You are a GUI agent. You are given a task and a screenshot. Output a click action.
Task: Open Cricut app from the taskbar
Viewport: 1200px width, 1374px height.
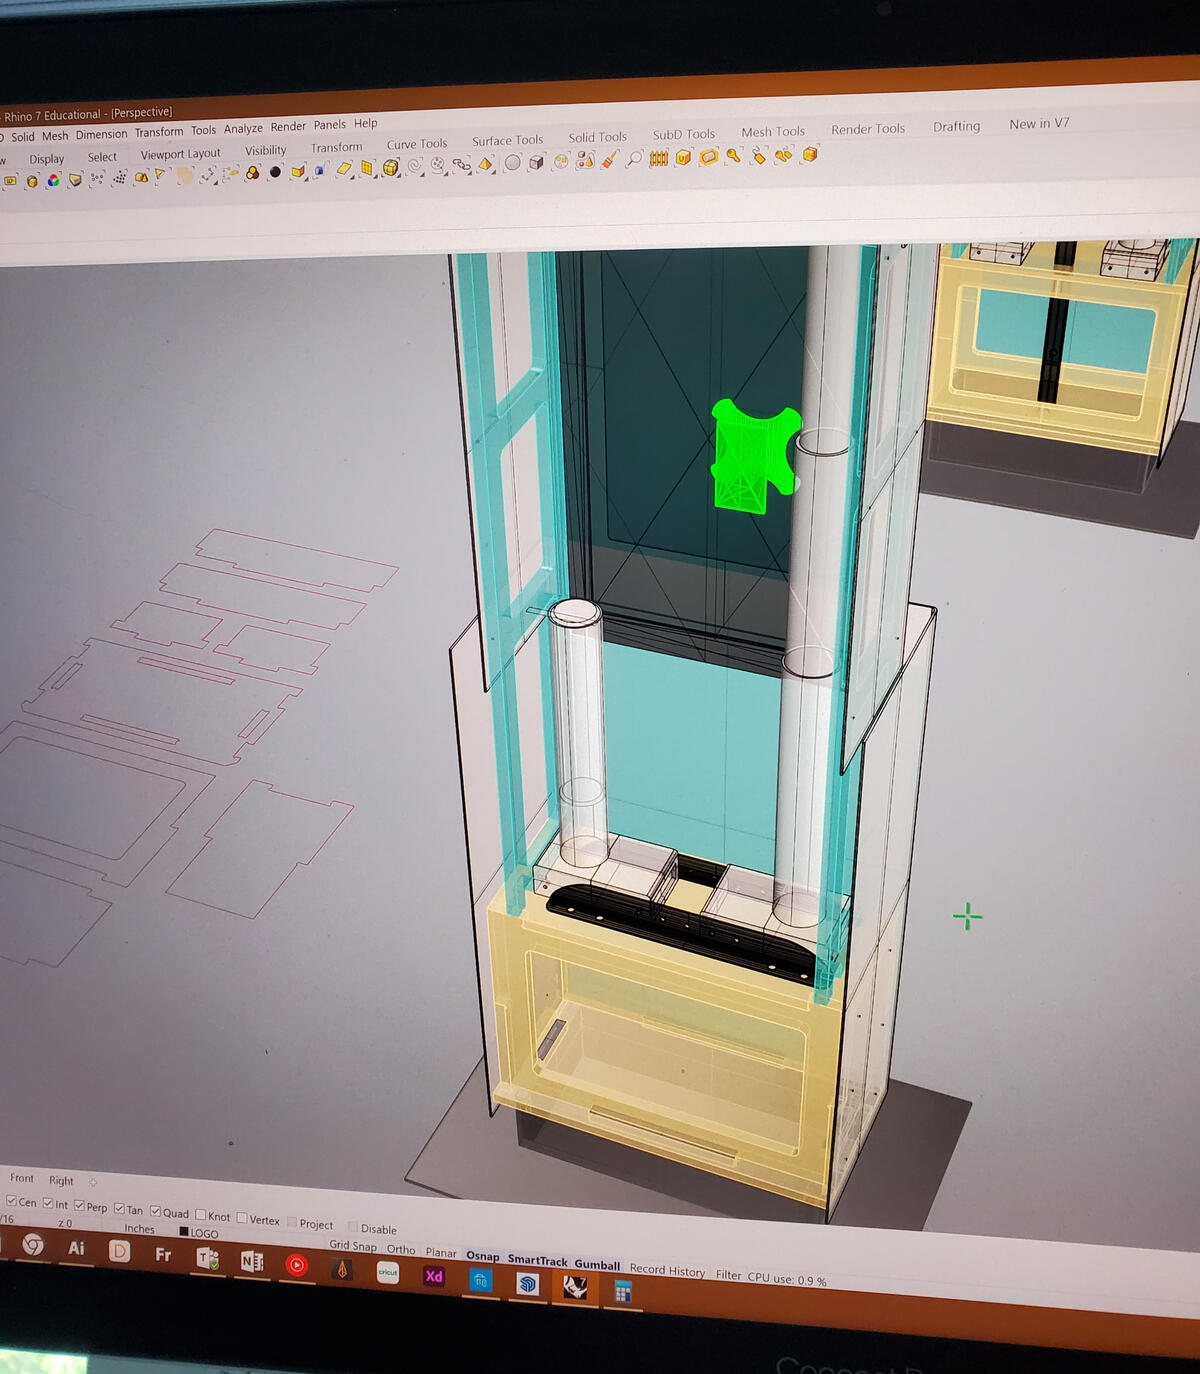pyautogui.click(x=388, y=1272)
